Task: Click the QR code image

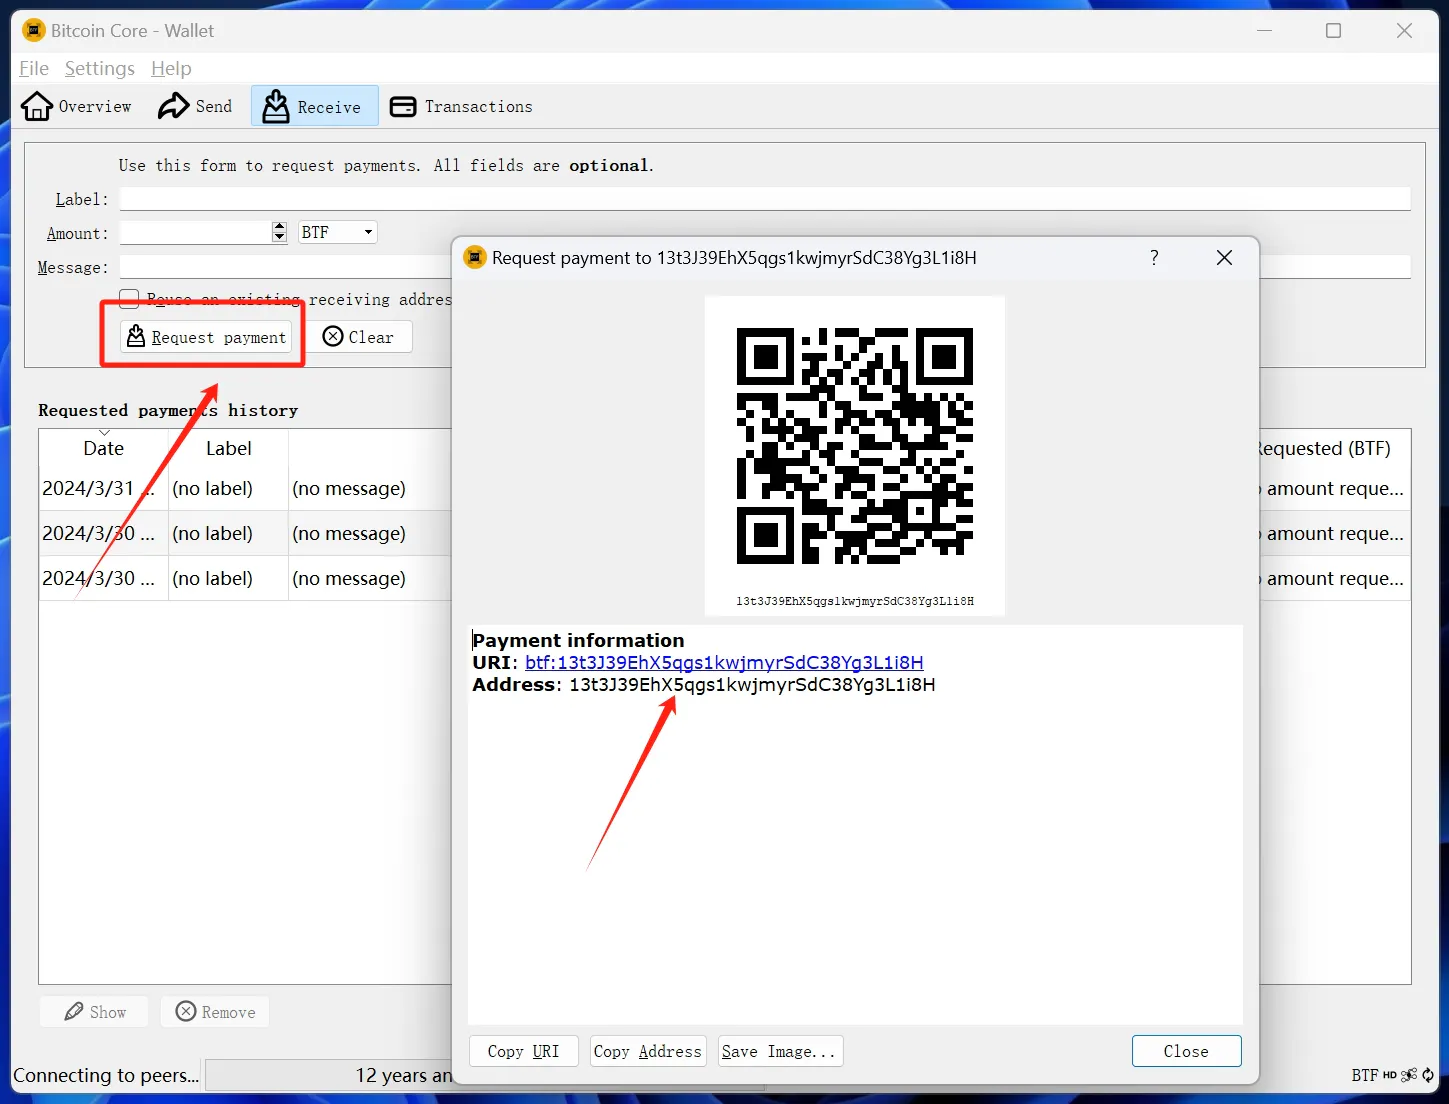Action: pos(854,445)
